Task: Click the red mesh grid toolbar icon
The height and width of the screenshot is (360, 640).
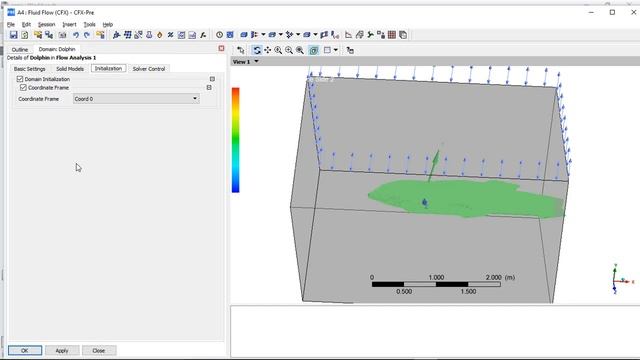Action: click(x=392, y=35)
